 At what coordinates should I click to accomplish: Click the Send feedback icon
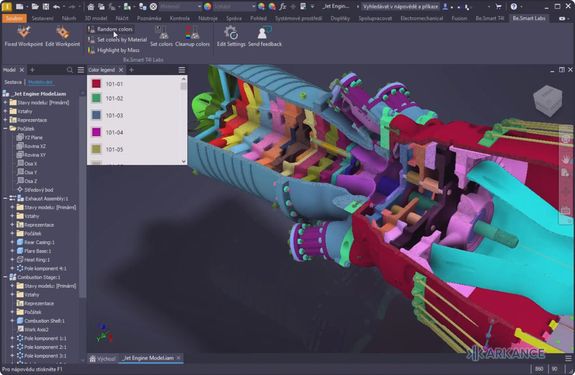point(264,33)
